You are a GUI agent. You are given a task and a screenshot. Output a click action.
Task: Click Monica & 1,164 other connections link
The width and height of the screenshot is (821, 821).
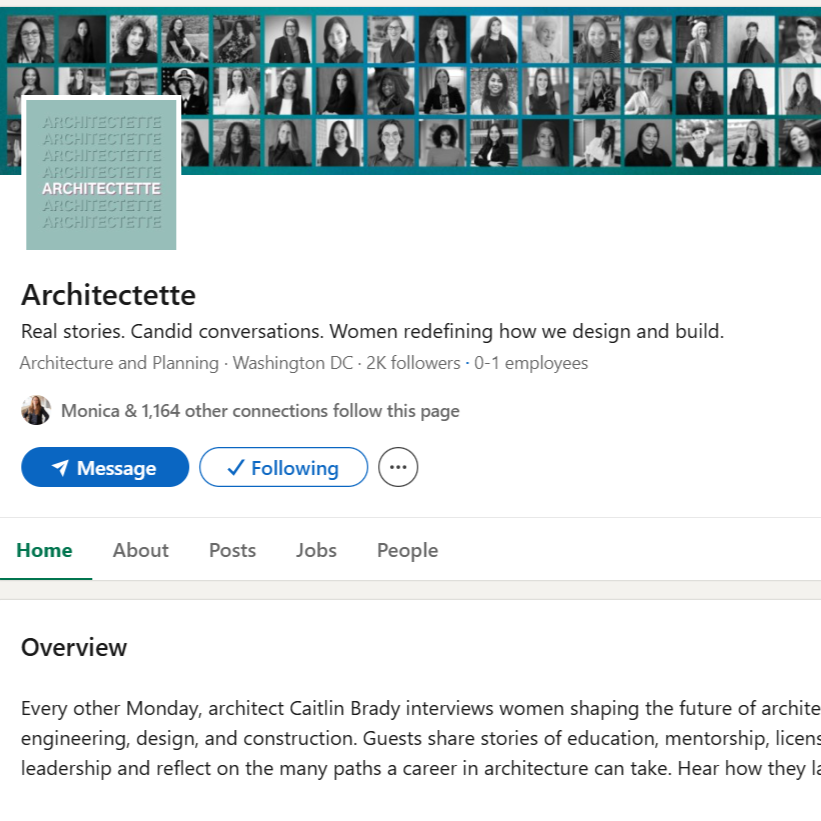click(x=260, y=411)
